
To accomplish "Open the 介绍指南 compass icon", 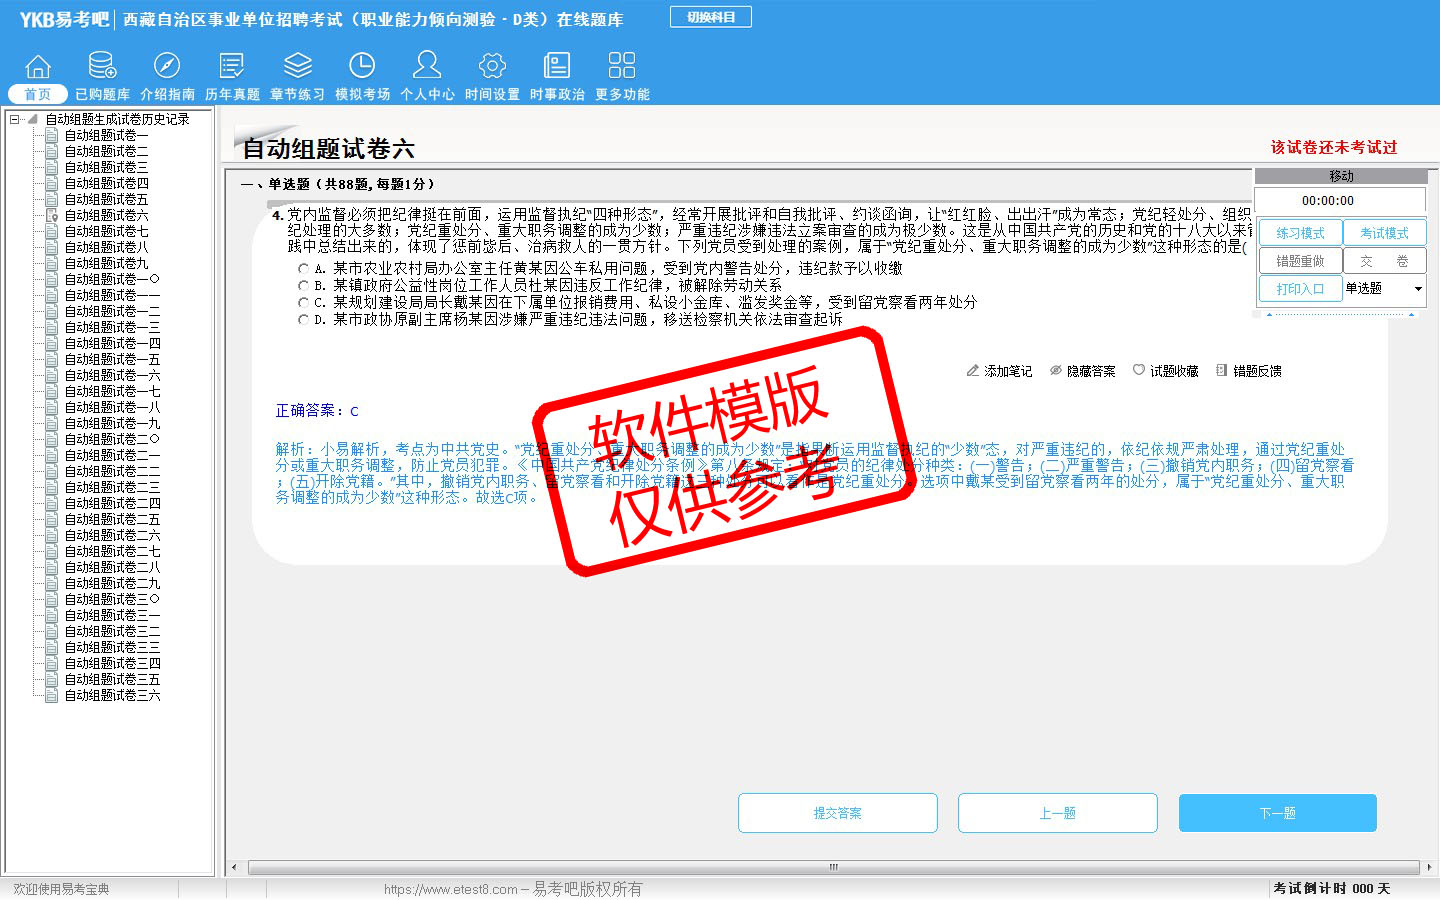I will [167, 67].
